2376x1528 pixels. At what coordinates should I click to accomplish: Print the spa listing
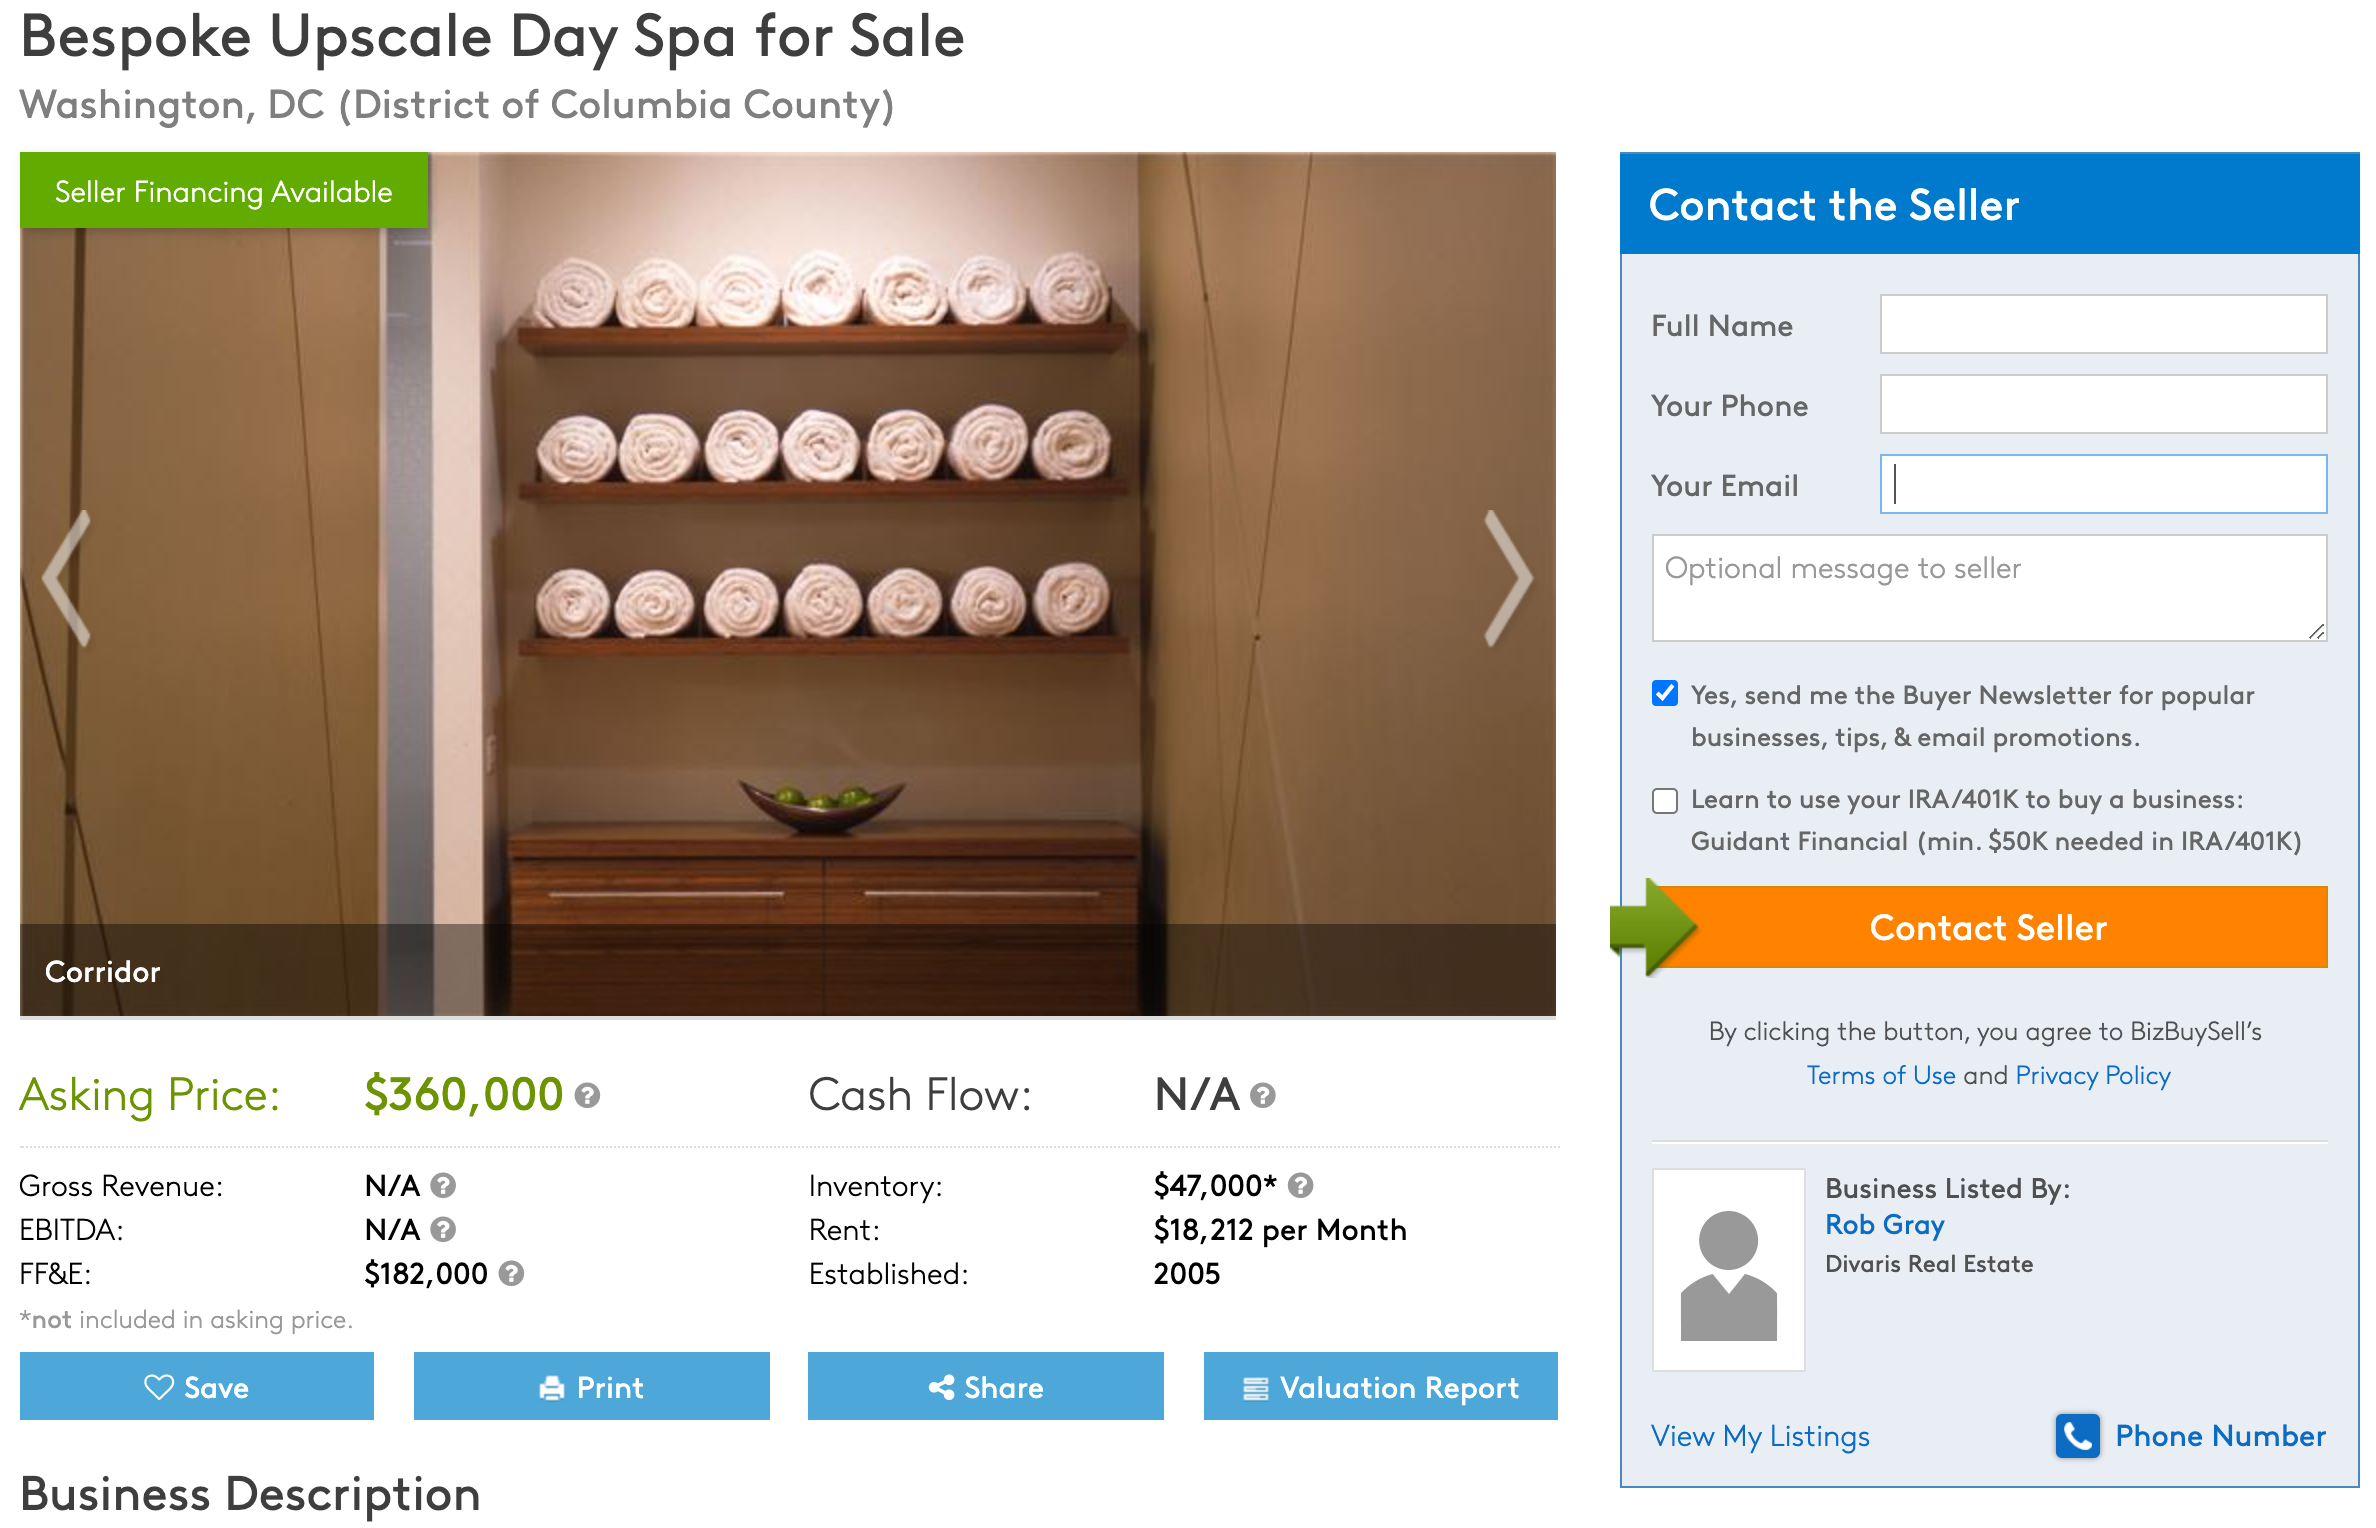coord(591,1387)
